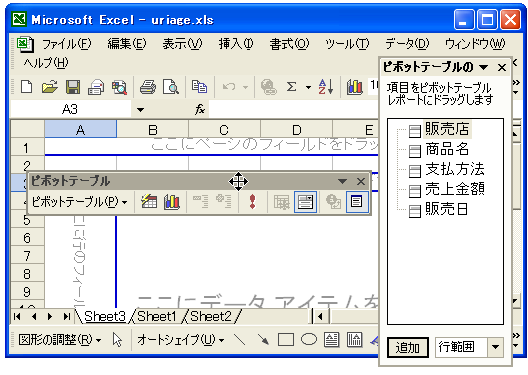The height and width of the screenshot is (375, 528).
Task: Click the Field Settings pivot icon
Action: pyautogui.click(x=333, y=202)
